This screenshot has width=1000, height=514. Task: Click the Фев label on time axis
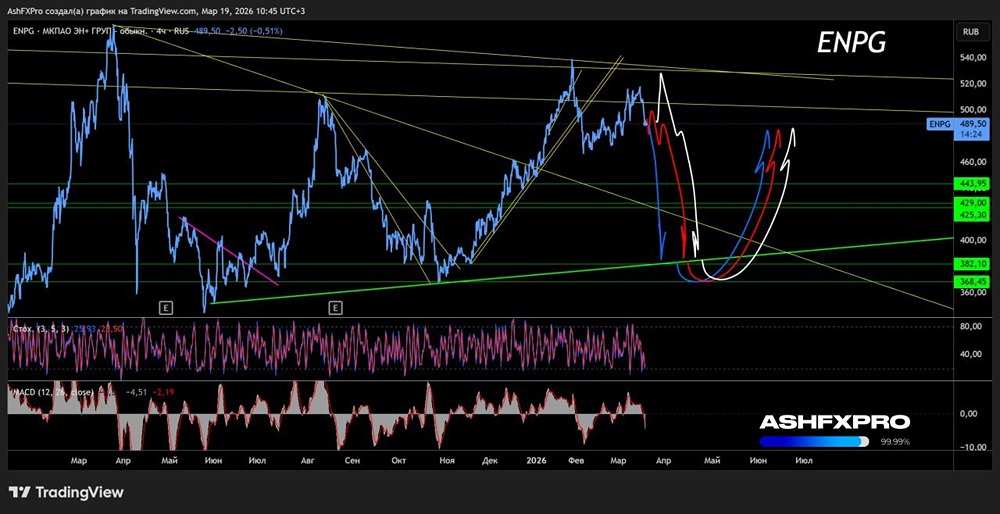tap(577, 460)
